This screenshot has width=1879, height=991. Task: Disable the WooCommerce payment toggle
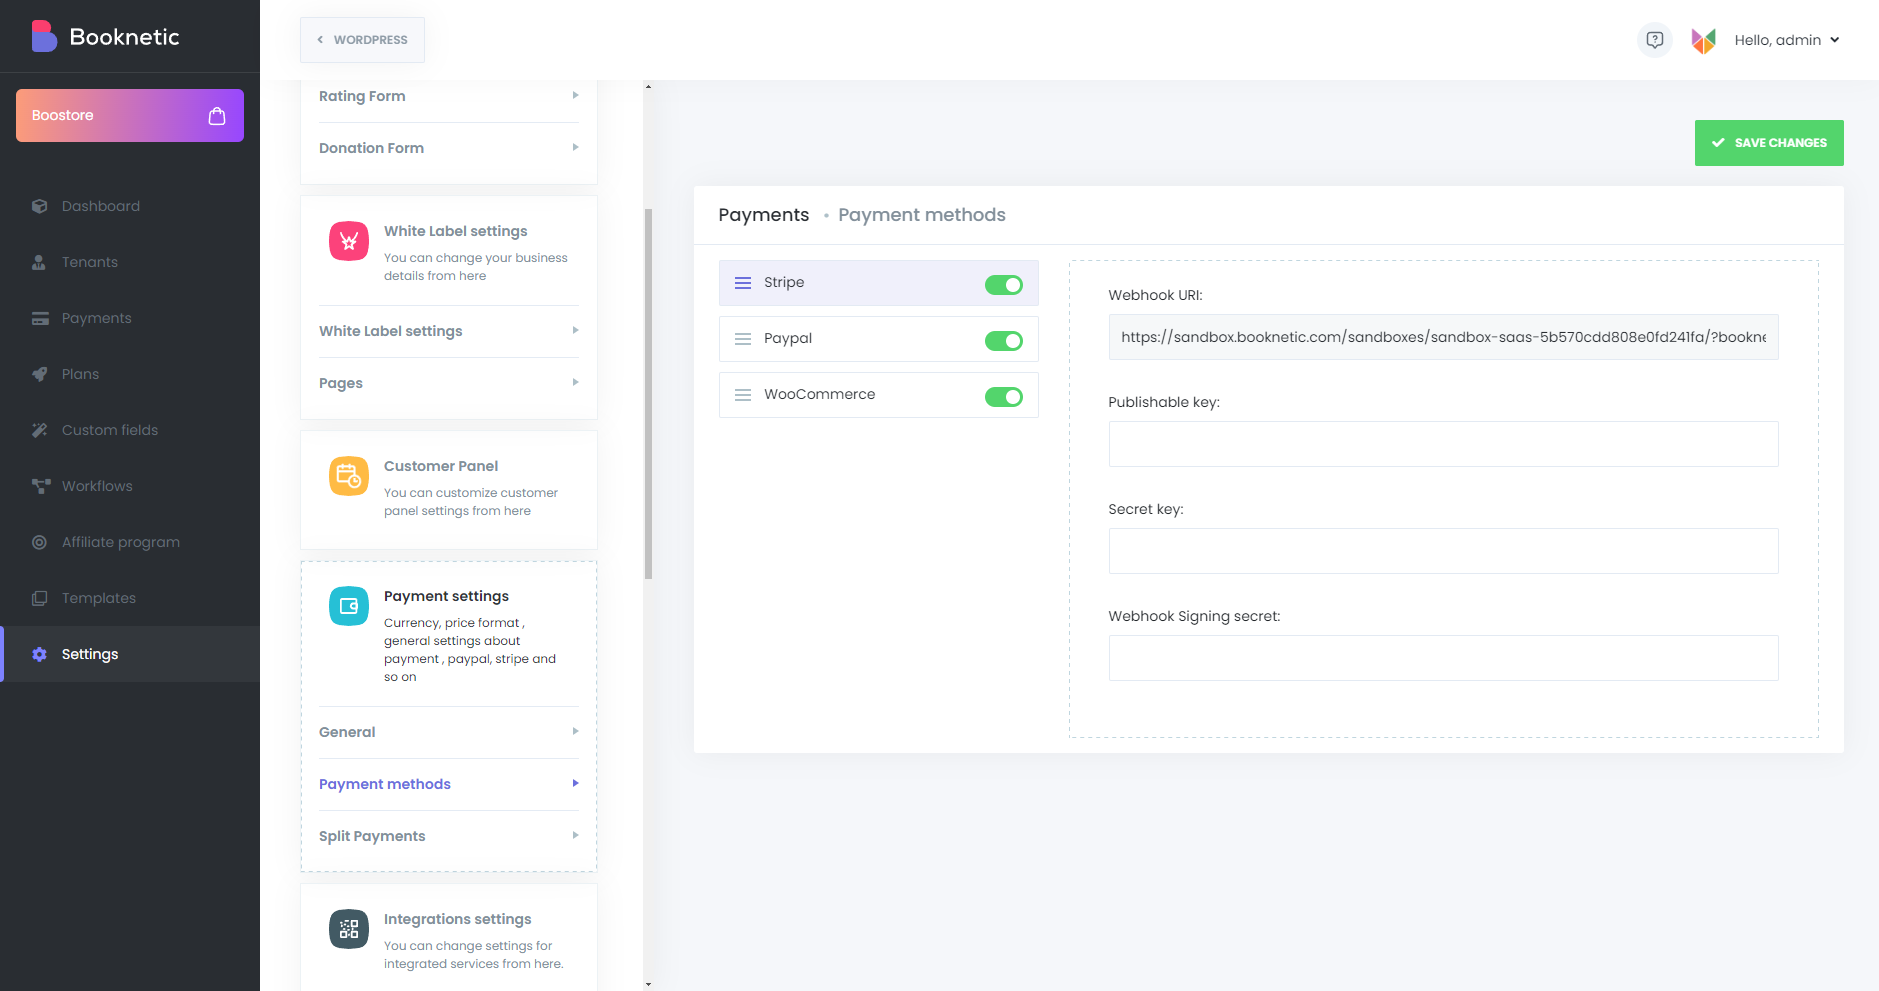1004,397
